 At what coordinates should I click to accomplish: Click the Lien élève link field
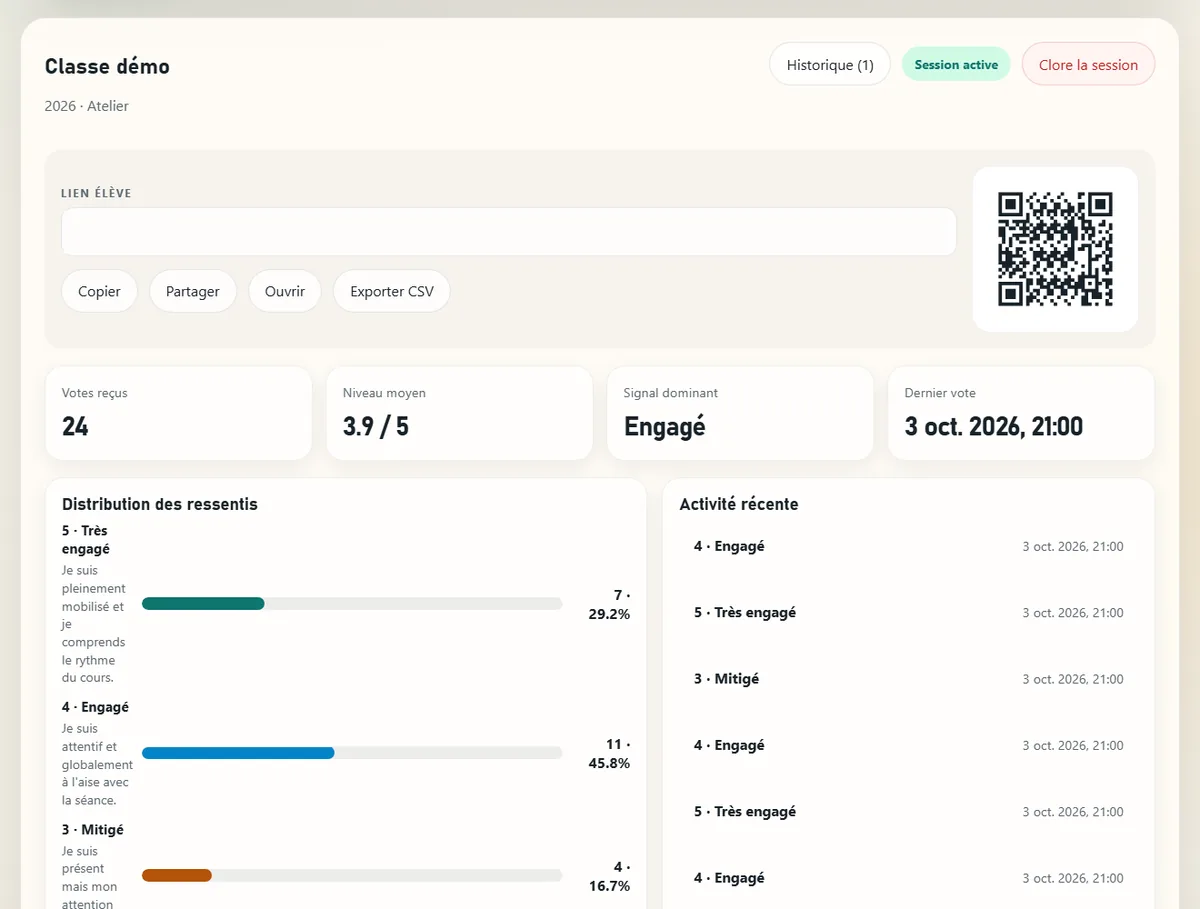(509, 232)
